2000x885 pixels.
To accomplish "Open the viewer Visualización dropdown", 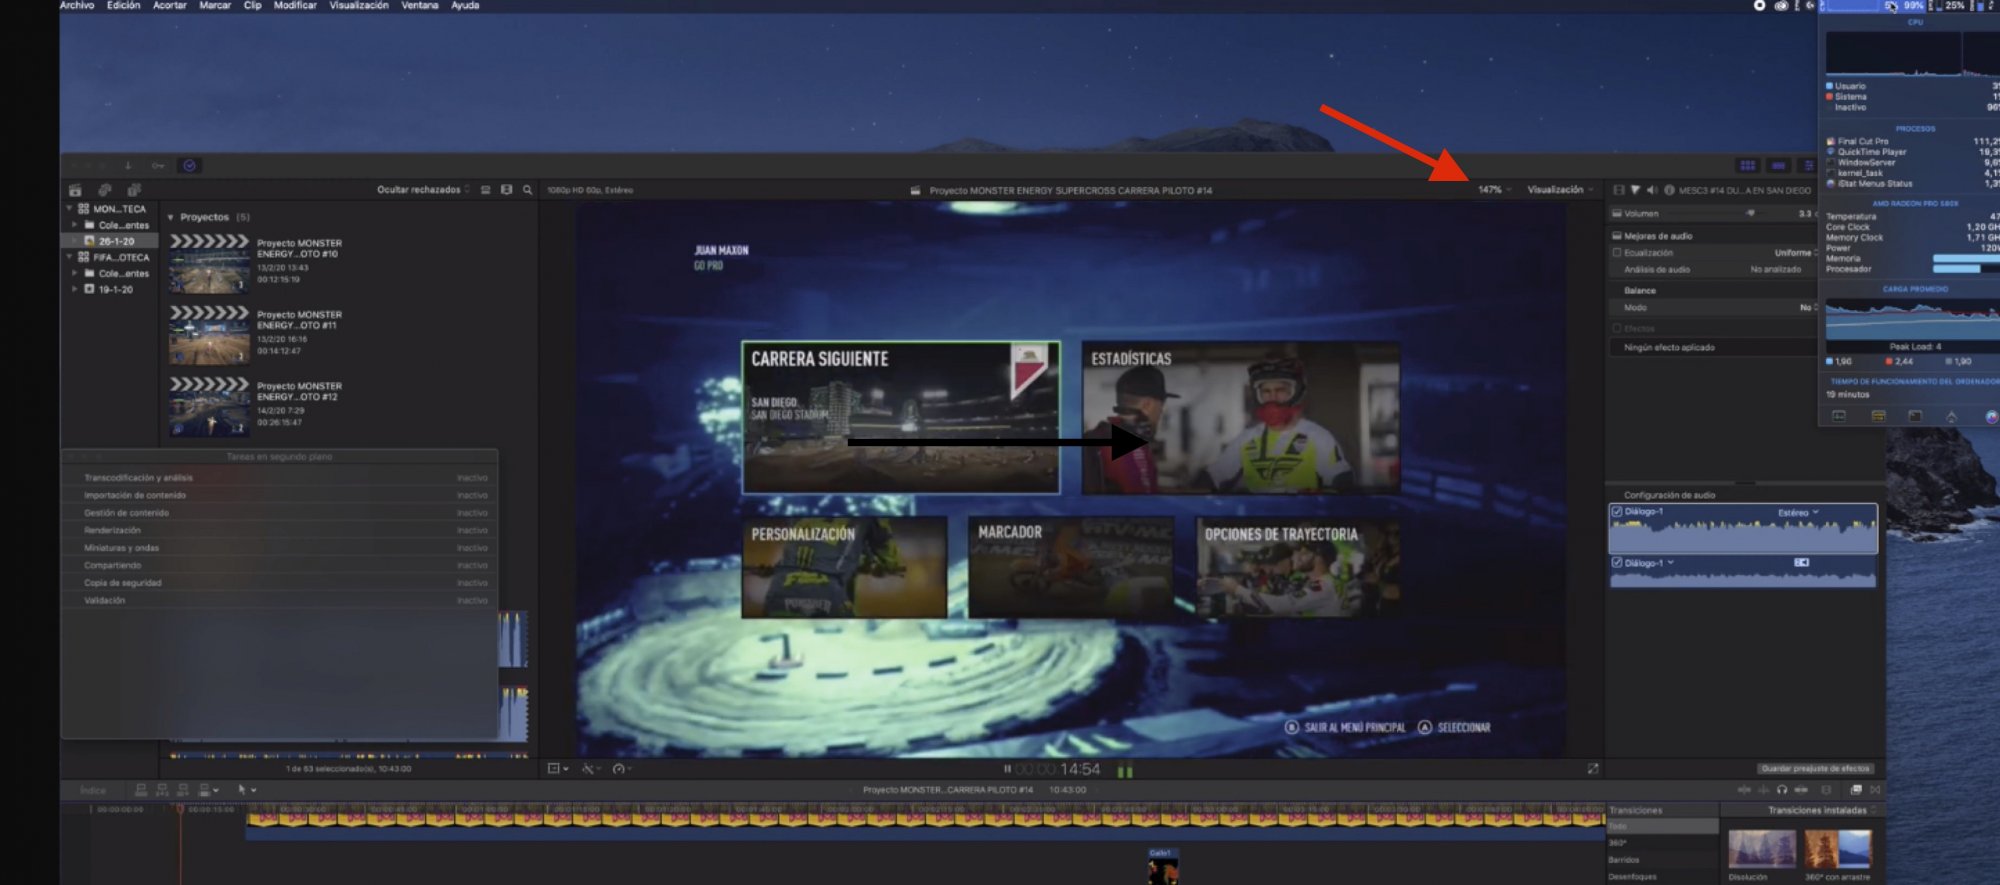I will pyautogui.click(x=1560, y=189).
